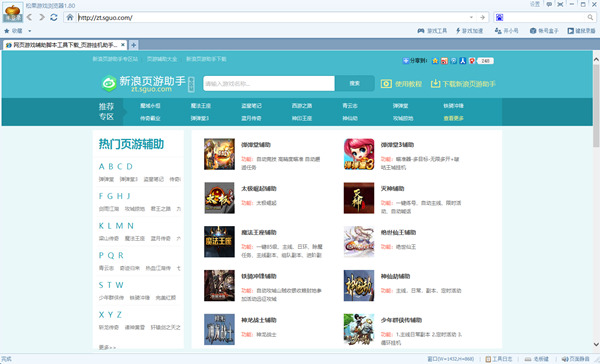Open 开小号 toolbar item
The height and width of the screenshot is (364, 600).
(506, 31)
